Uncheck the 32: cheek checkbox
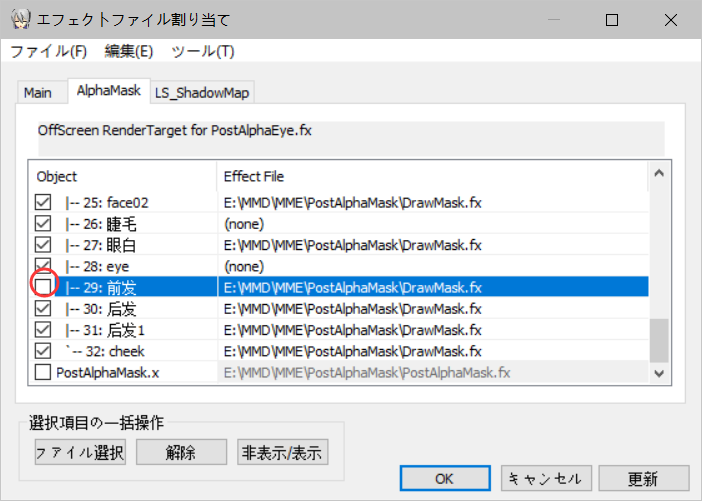This screenshot has width=702, height=501. point(43,351)
